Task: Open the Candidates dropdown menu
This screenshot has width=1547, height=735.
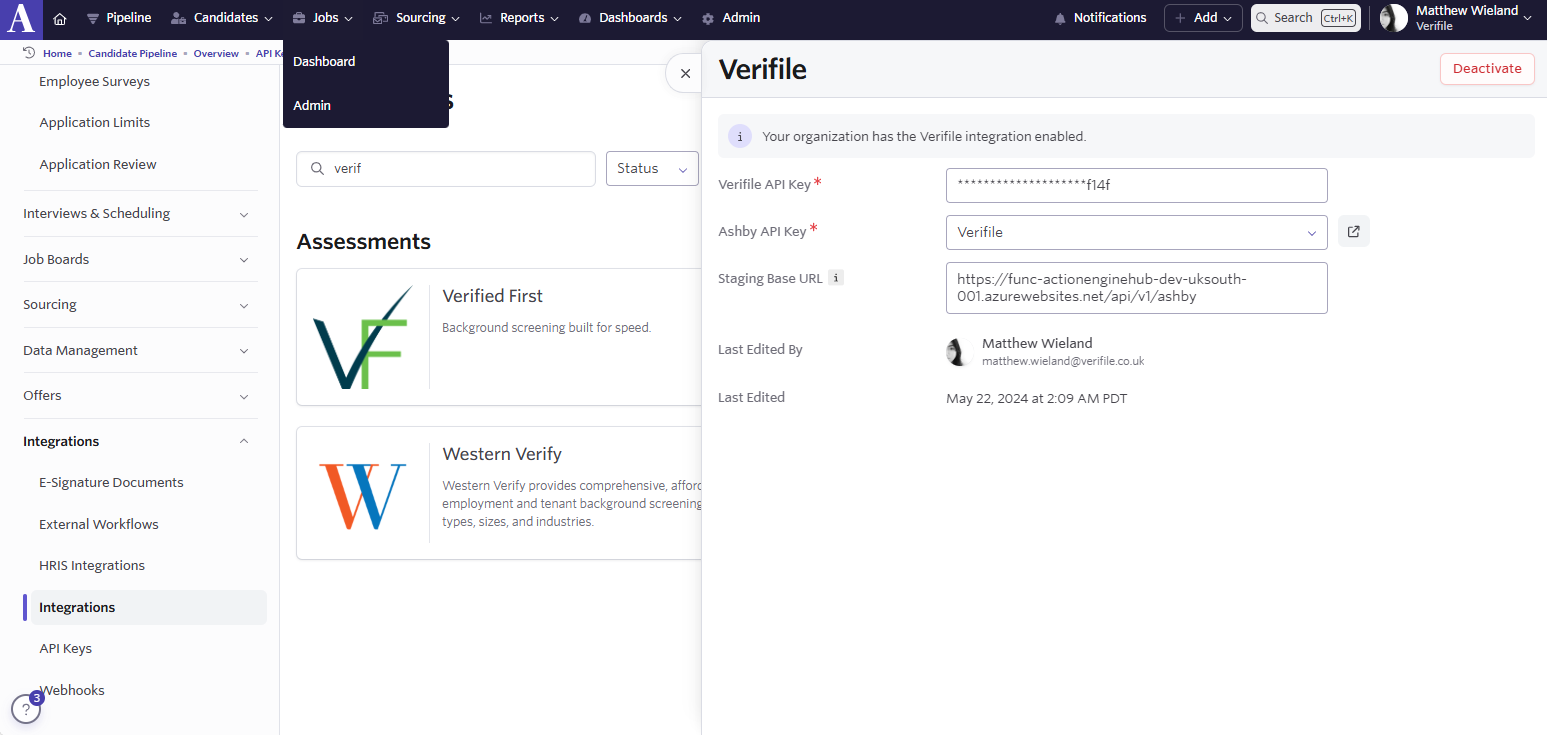Action: click(x=221, y=18)
